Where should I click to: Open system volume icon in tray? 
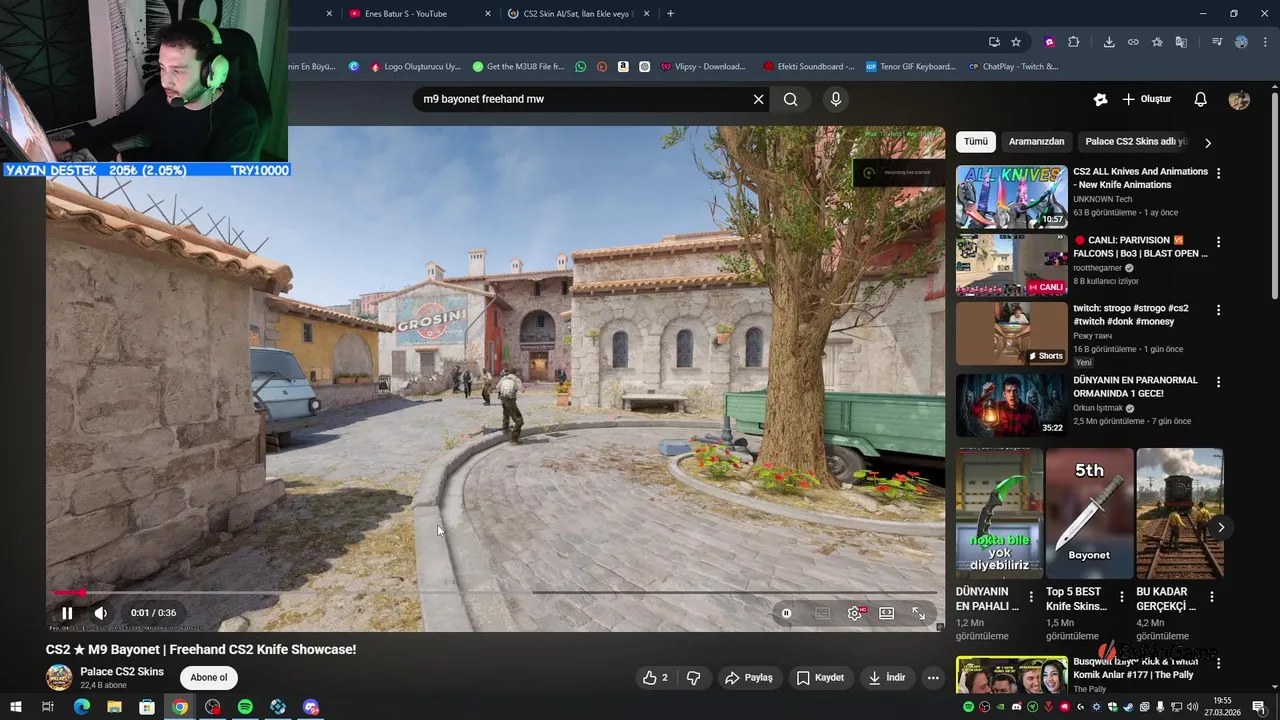point(1193,707)
